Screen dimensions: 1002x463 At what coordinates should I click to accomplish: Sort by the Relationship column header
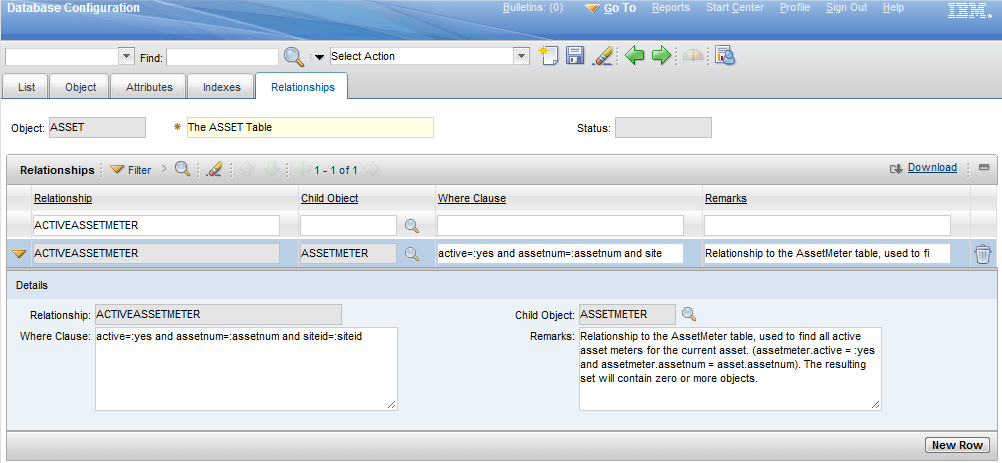pyautogui.click(x=63, y=199)
